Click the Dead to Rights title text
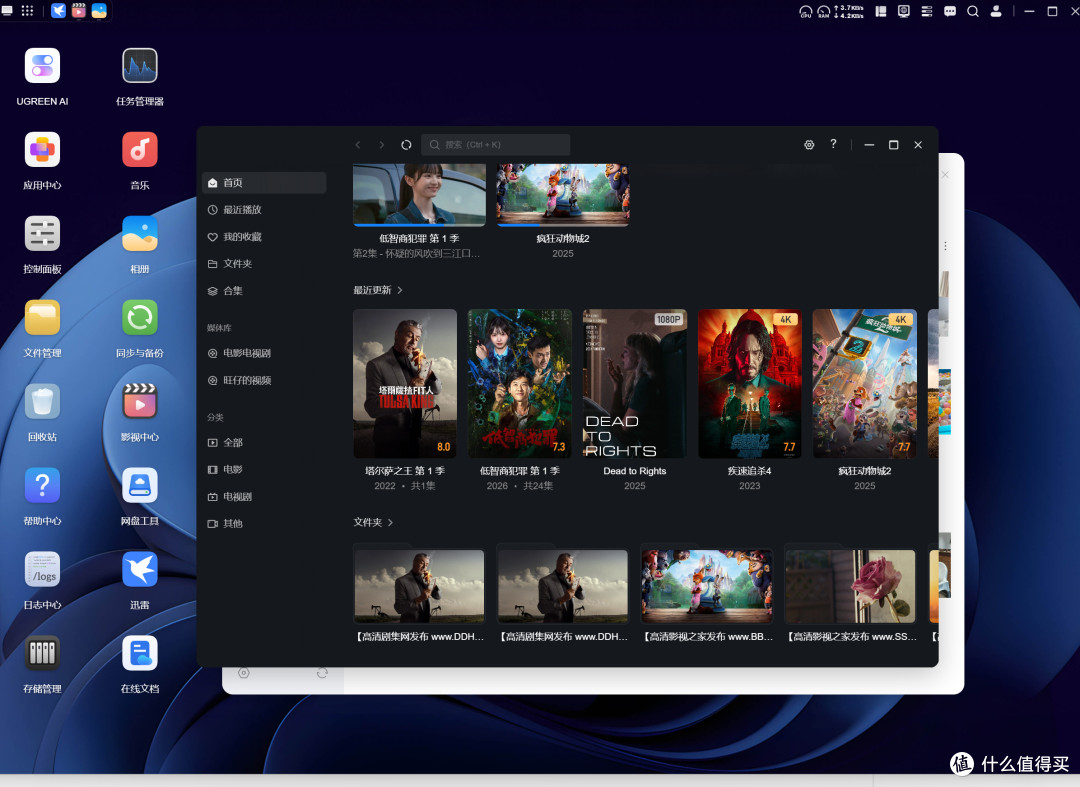The height and width of the screenshot is (787, 1080). coord(634,471)
